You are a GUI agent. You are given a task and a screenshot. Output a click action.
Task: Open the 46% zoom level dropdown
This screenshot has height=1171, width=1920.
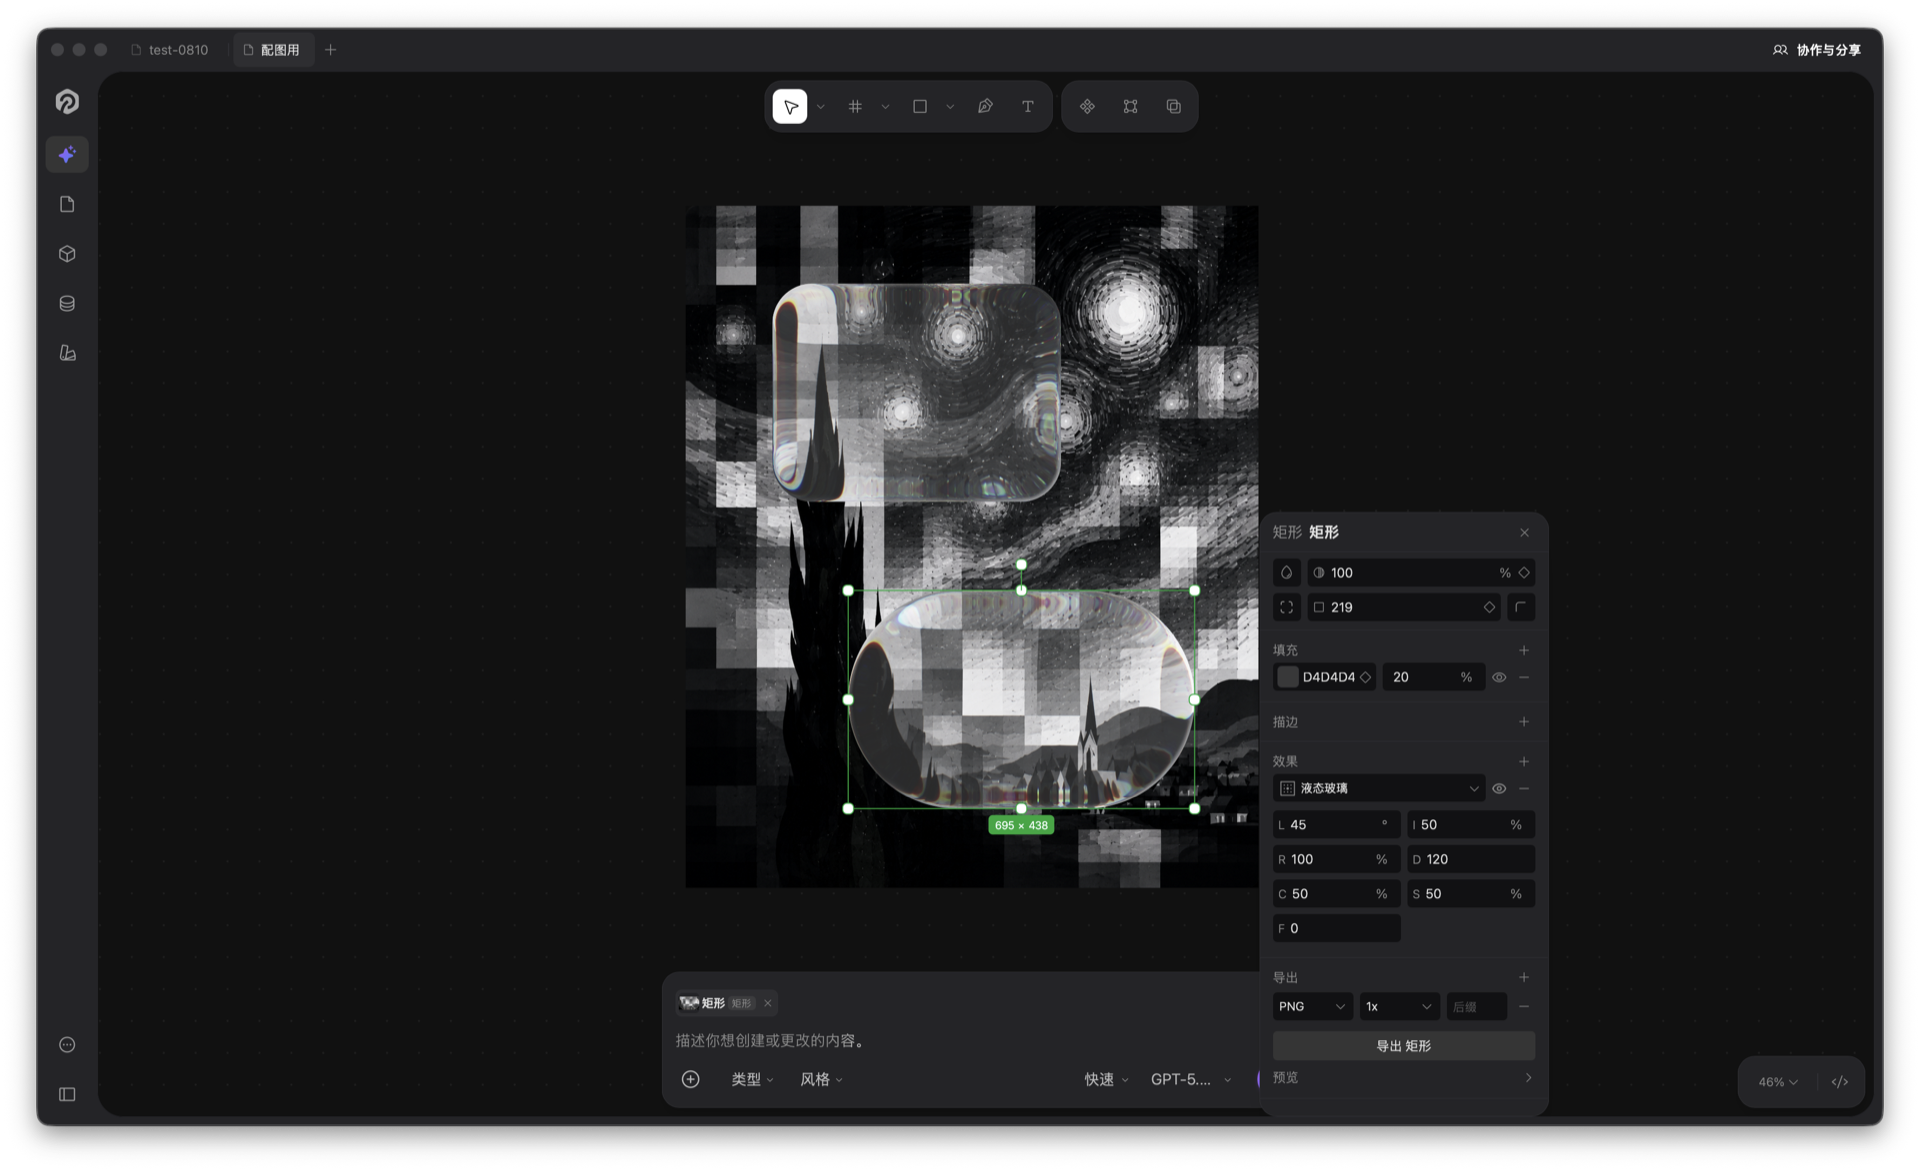(x=1778, y=1082)
